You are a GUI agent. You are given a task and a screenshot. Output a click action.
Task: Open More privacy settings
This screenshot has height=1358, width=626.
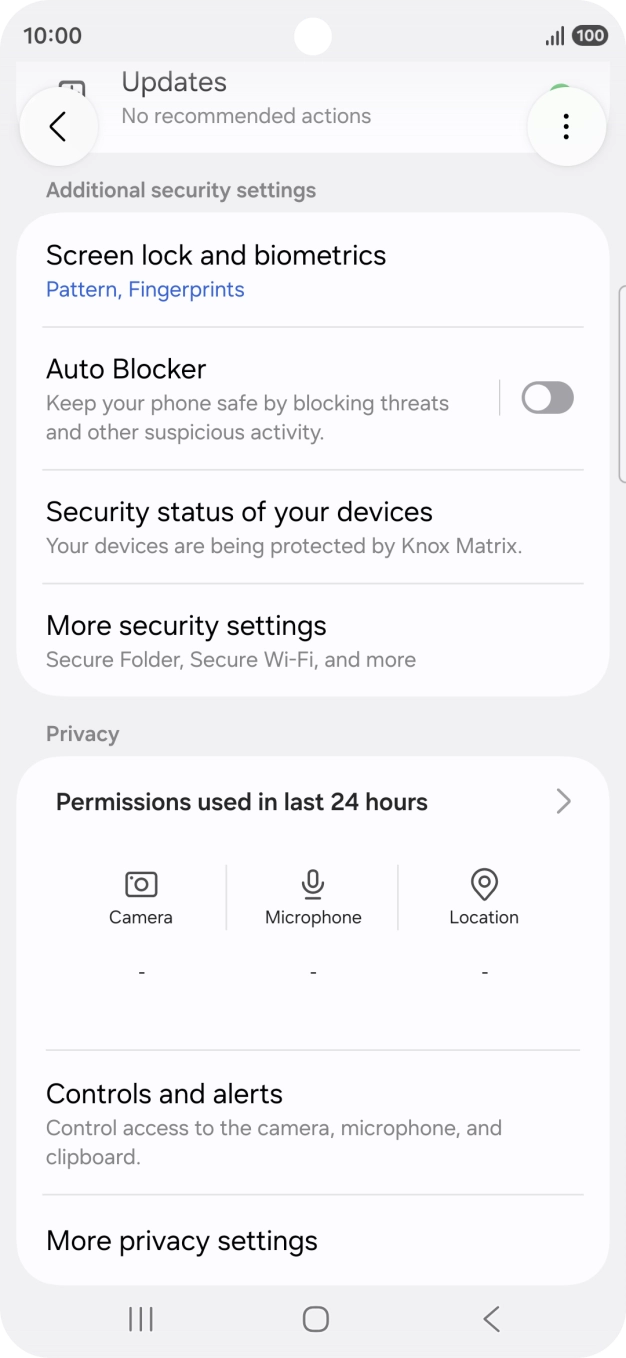[181, 1241]
